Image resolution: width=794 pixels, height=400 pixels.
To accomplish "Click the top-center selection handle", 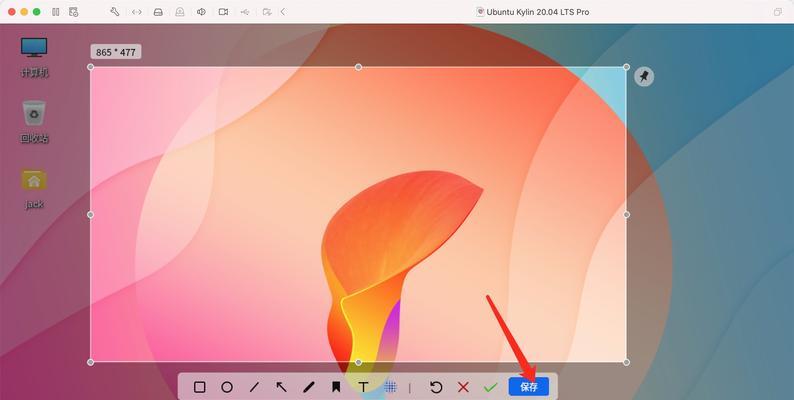I will pyautogui.click(x=359, y=67).
